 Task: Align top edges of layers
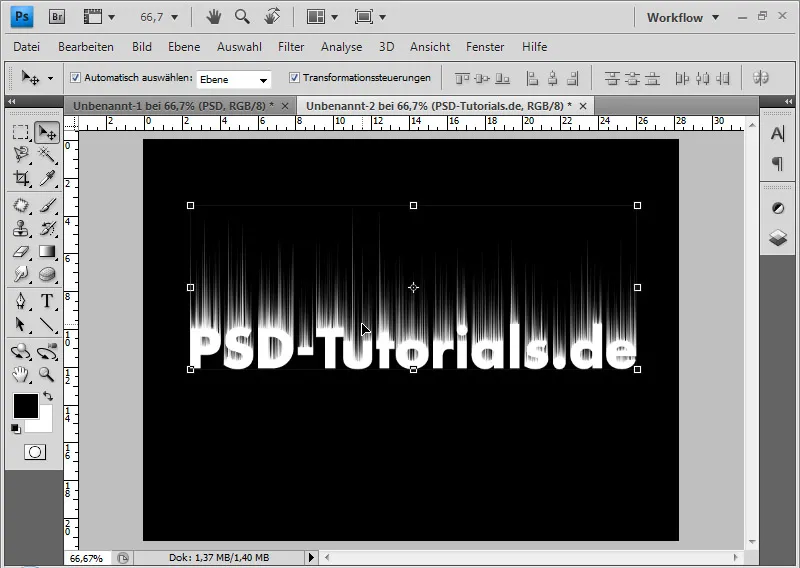[462, 79]
